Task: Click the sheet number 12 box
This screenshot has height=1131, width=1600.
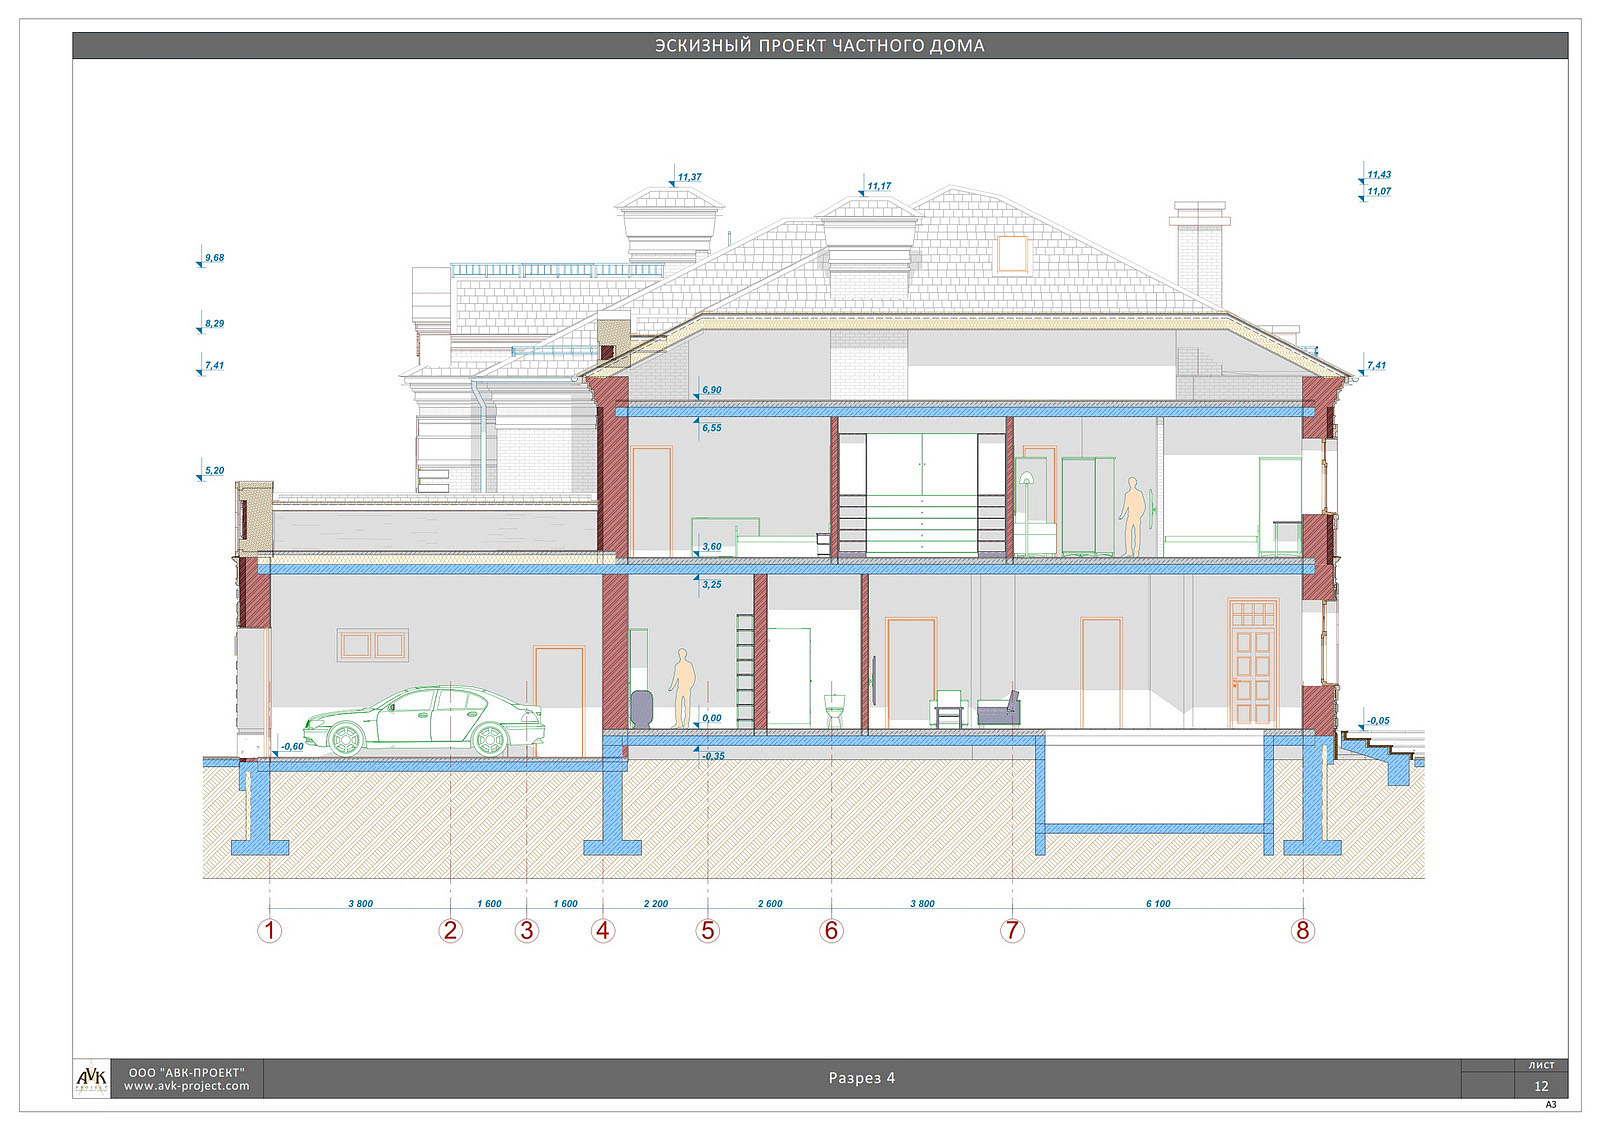Action: click(x=1541, y=1086)
